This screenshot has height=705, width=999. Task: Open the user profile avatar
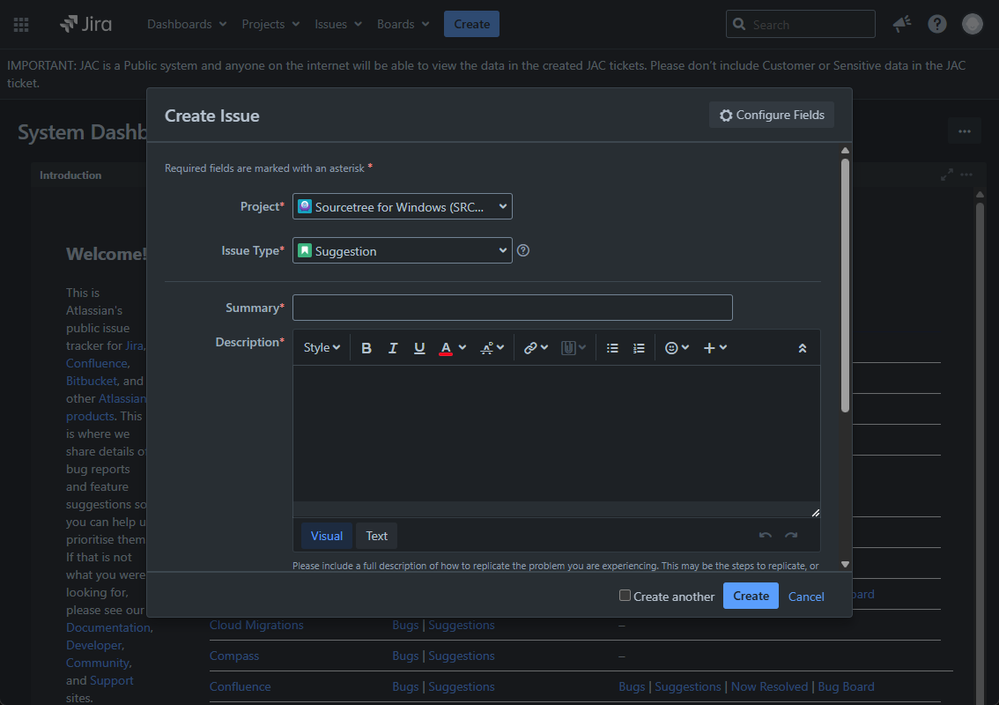(x=972, y=24)
